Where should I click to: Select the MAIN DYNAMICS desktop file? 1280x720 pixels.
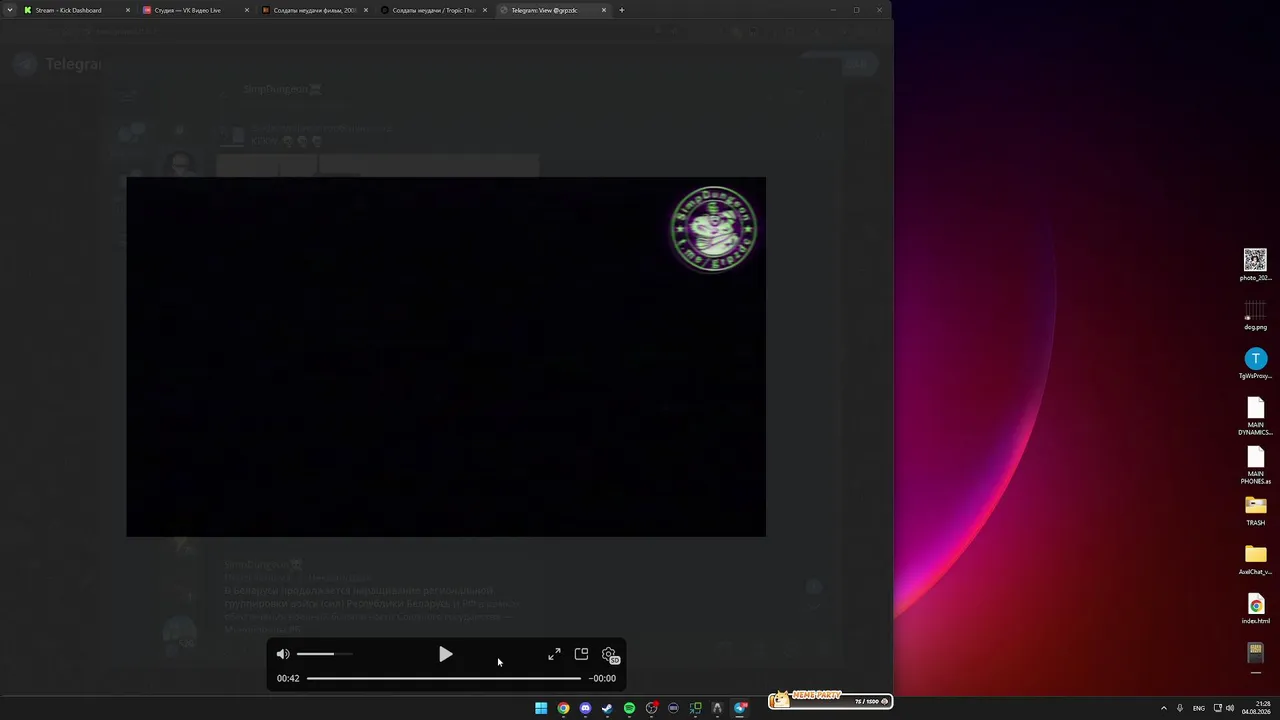coord(1255,416)
